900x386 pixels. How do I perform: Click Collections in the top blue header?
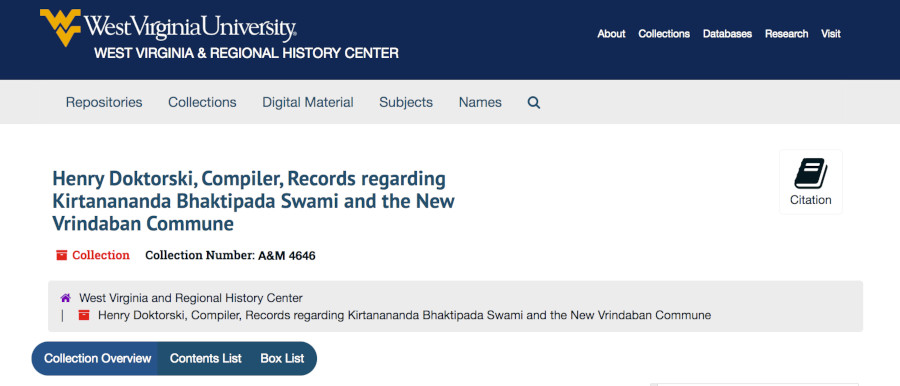coord(664,34)
